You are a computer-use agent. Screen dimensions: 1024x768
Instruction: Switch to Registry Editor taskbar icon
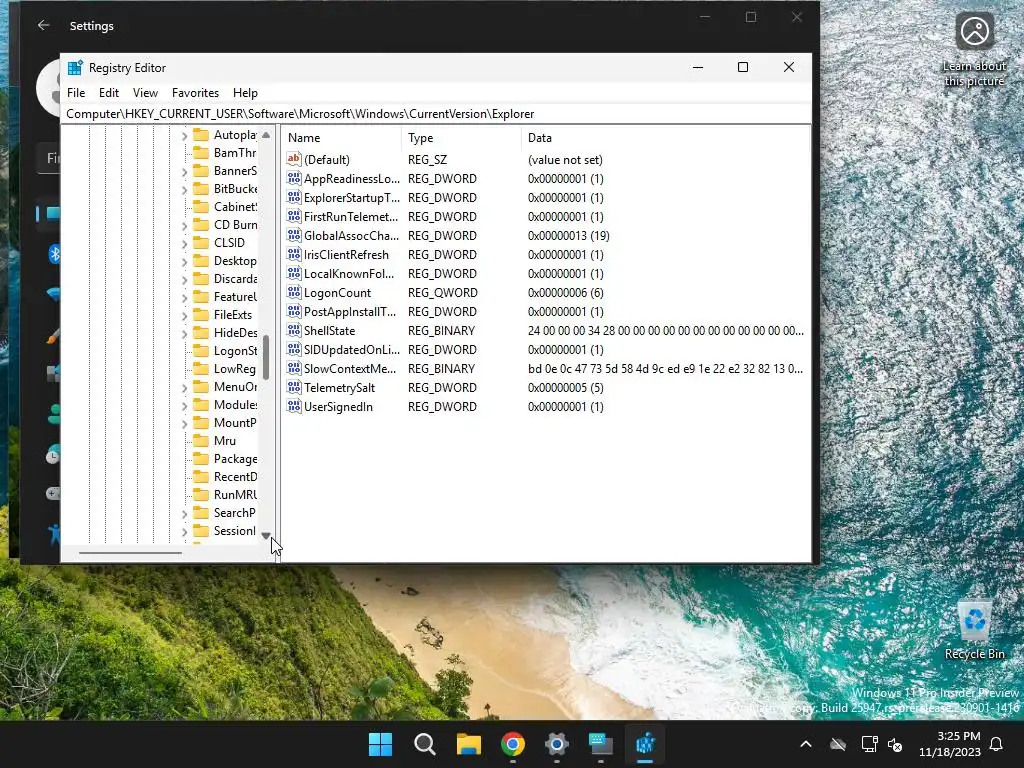point(645,744)
